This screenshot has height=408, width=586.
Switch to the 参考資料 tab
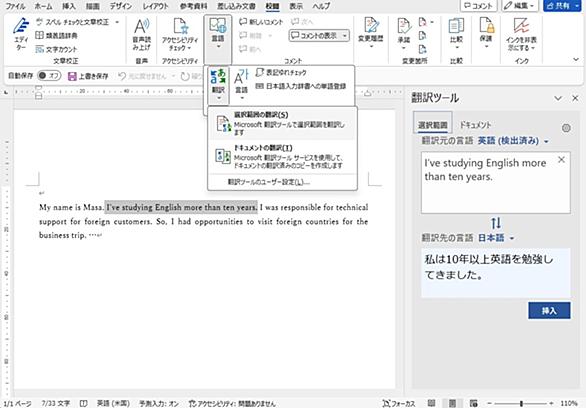point(194,6)
